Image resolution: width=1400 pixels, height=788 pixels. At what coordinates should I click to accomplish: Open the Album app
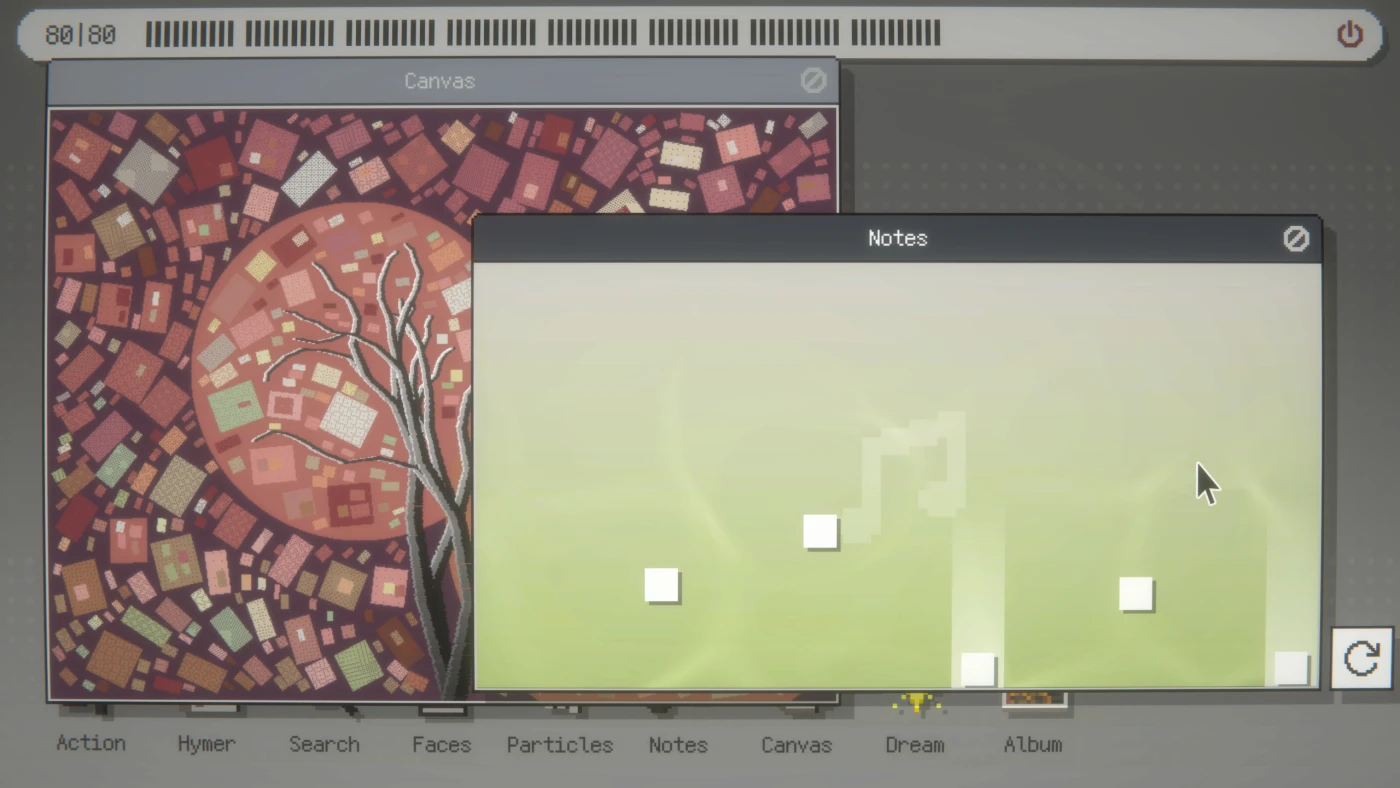(1033, 743)
